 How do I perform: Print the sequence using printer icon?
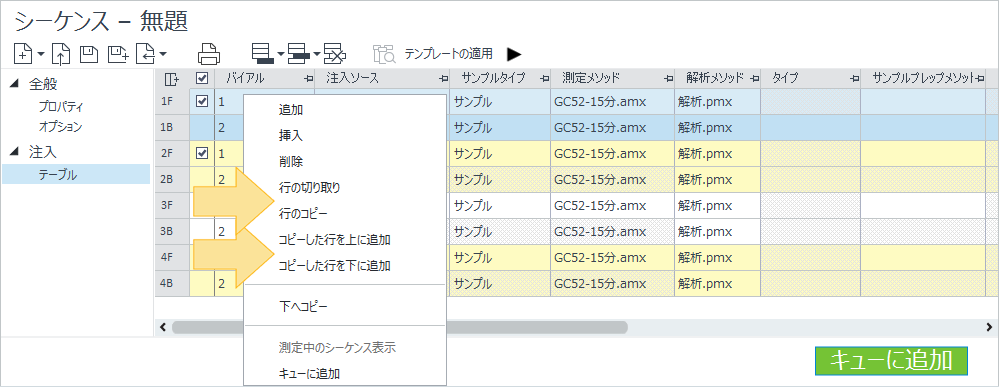(209, 54)
